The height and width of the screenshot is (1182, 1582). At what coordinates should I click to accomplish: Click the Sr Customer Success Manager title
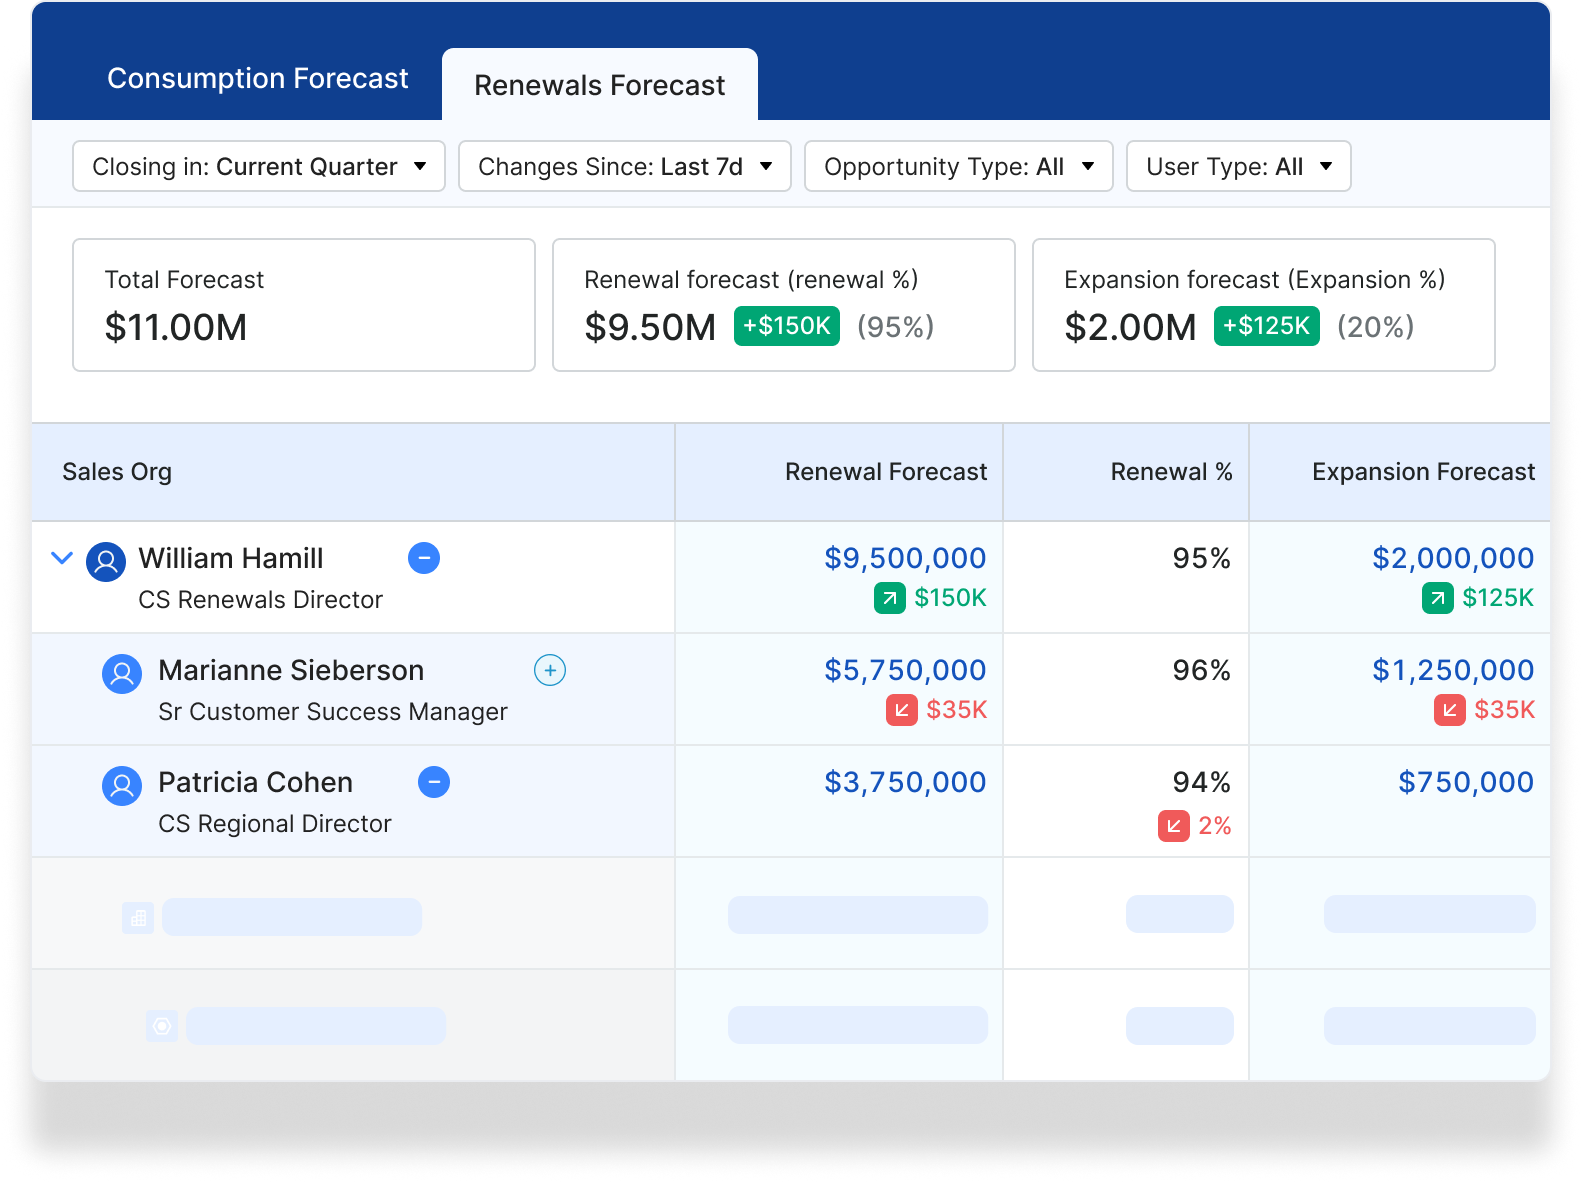click(x=333, y=712)
